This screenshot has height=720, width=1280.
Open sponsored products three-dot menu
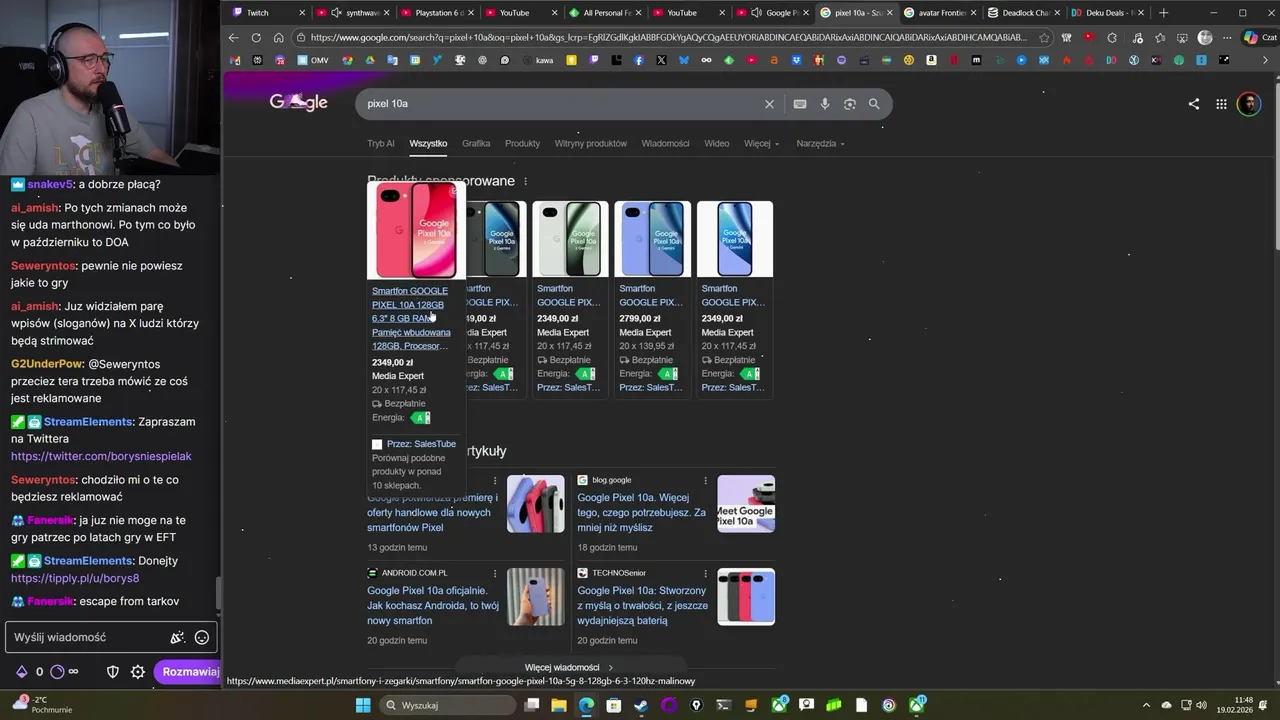tap(525, 181)
